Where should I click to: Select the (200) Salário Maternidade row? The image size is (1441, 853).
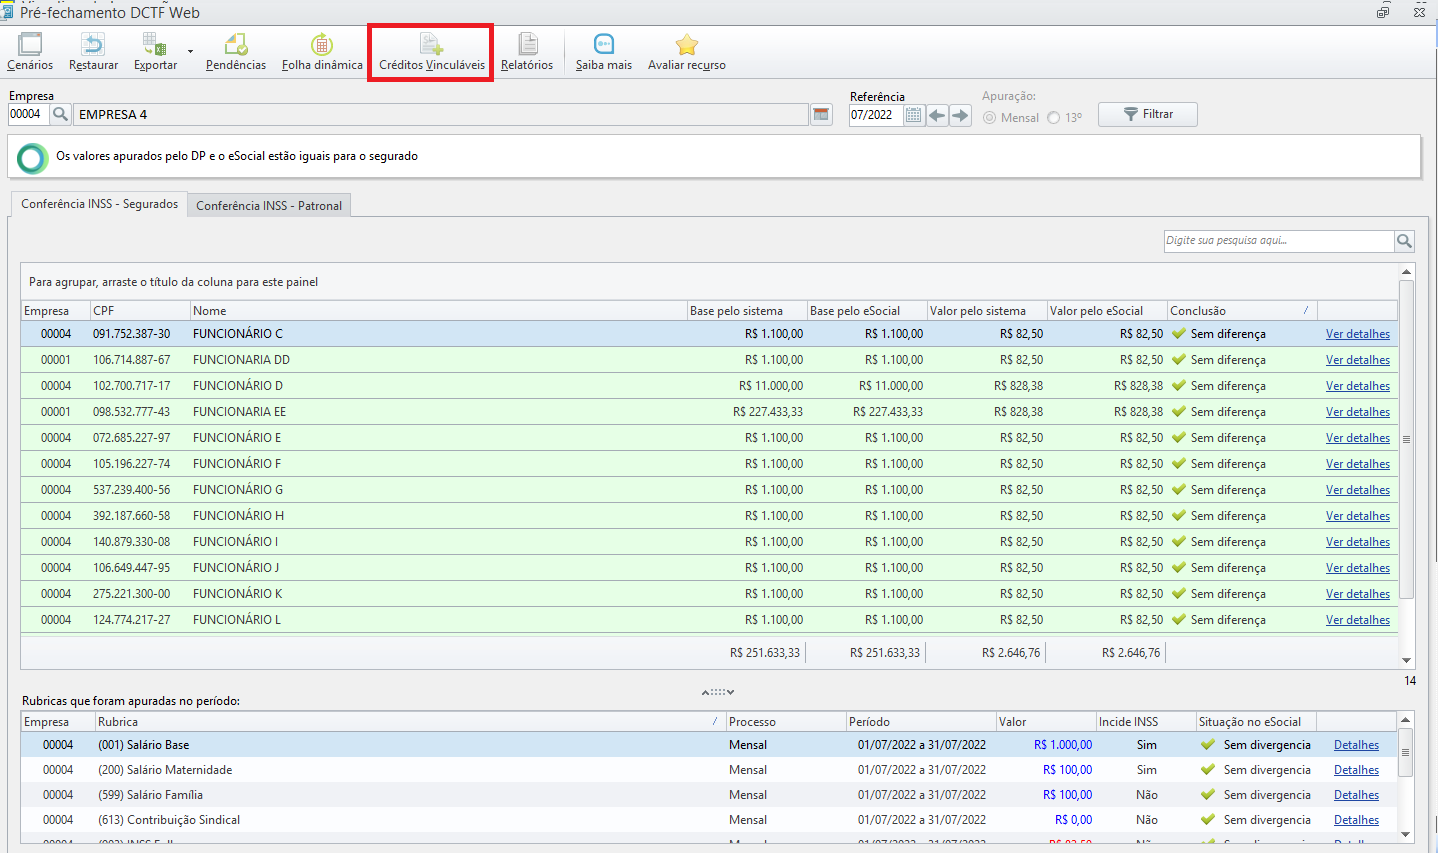708,770
